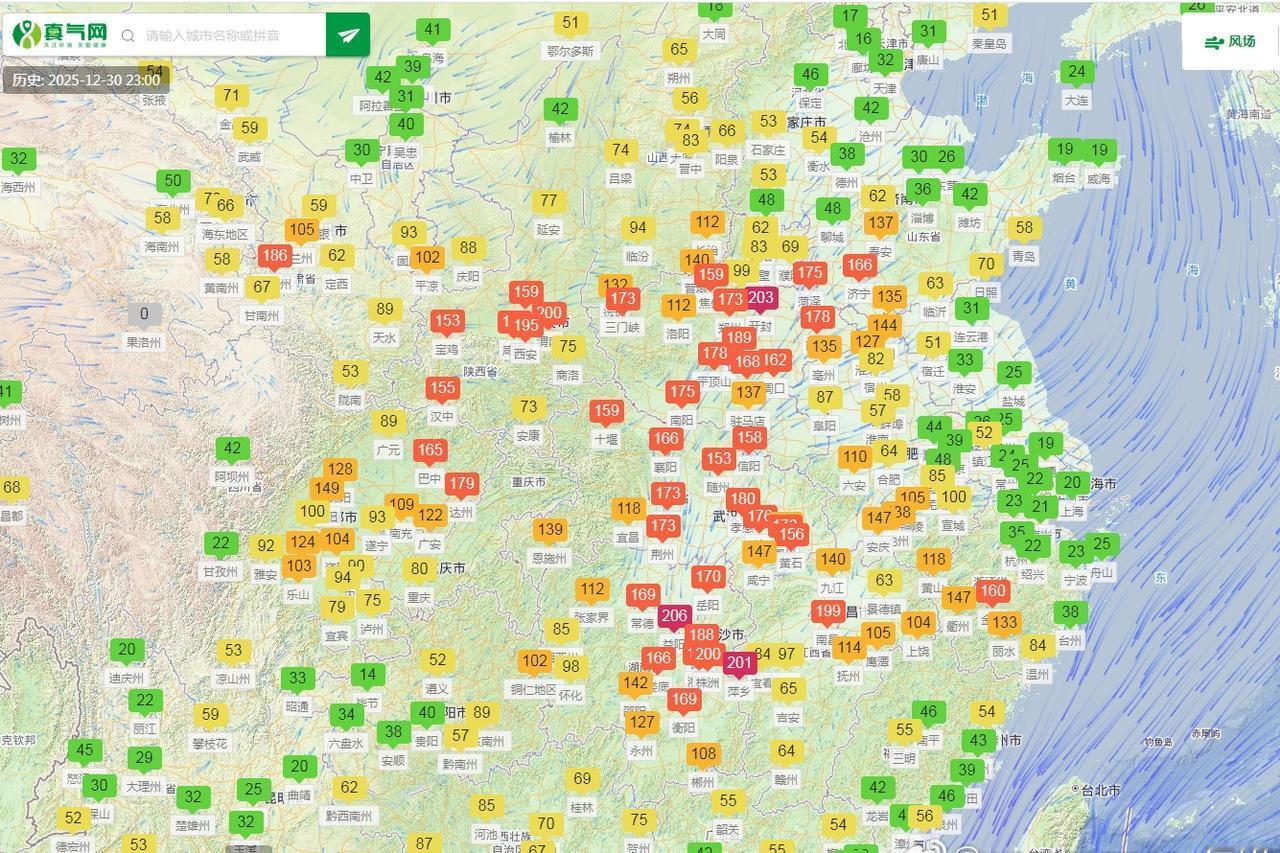The width and height of the screenshot is (1280, 853).
Task: Open the 30 AQI marker at 中卫
Action: click(x=361, y=151)
